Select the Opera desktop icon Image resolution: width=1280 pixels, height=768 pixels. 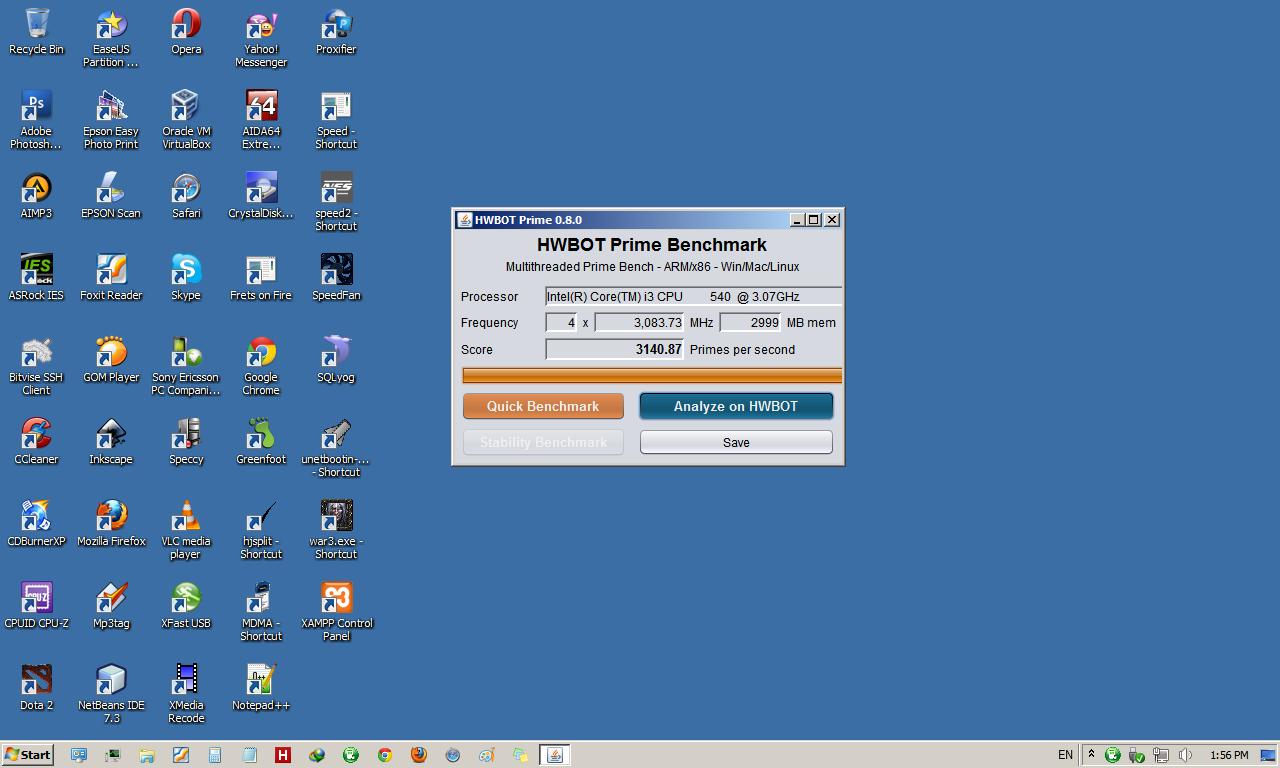click(186, 31)
